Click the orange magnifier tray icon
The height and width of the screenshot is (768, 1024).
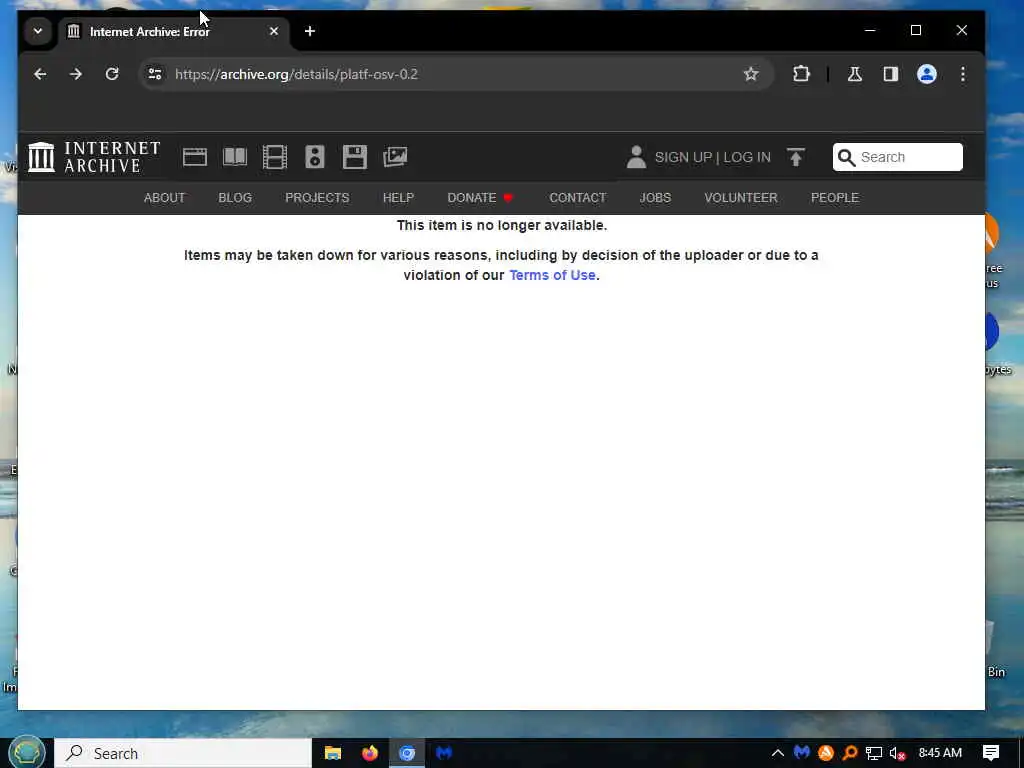850,754
